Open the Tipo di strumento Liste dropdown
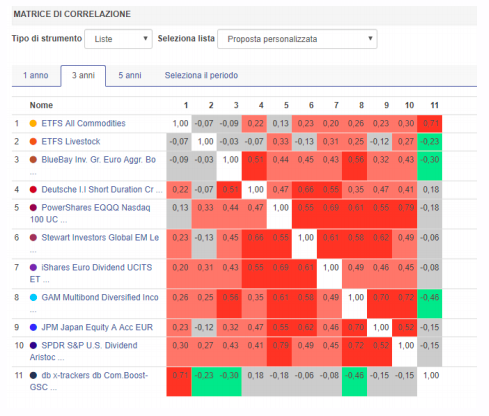The image size is (489, 416). [x=118, y=39]
